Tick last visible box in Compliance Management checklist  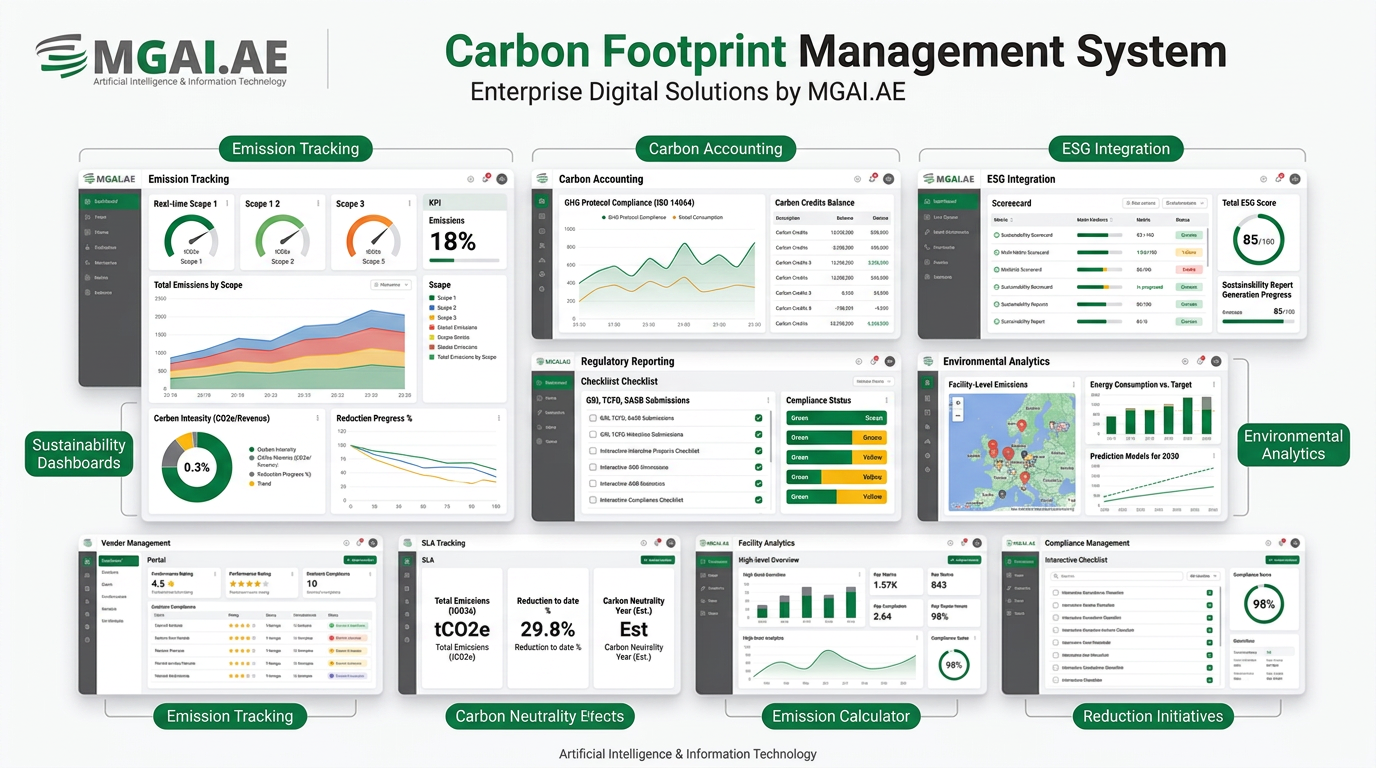(x=1056, y=680)
